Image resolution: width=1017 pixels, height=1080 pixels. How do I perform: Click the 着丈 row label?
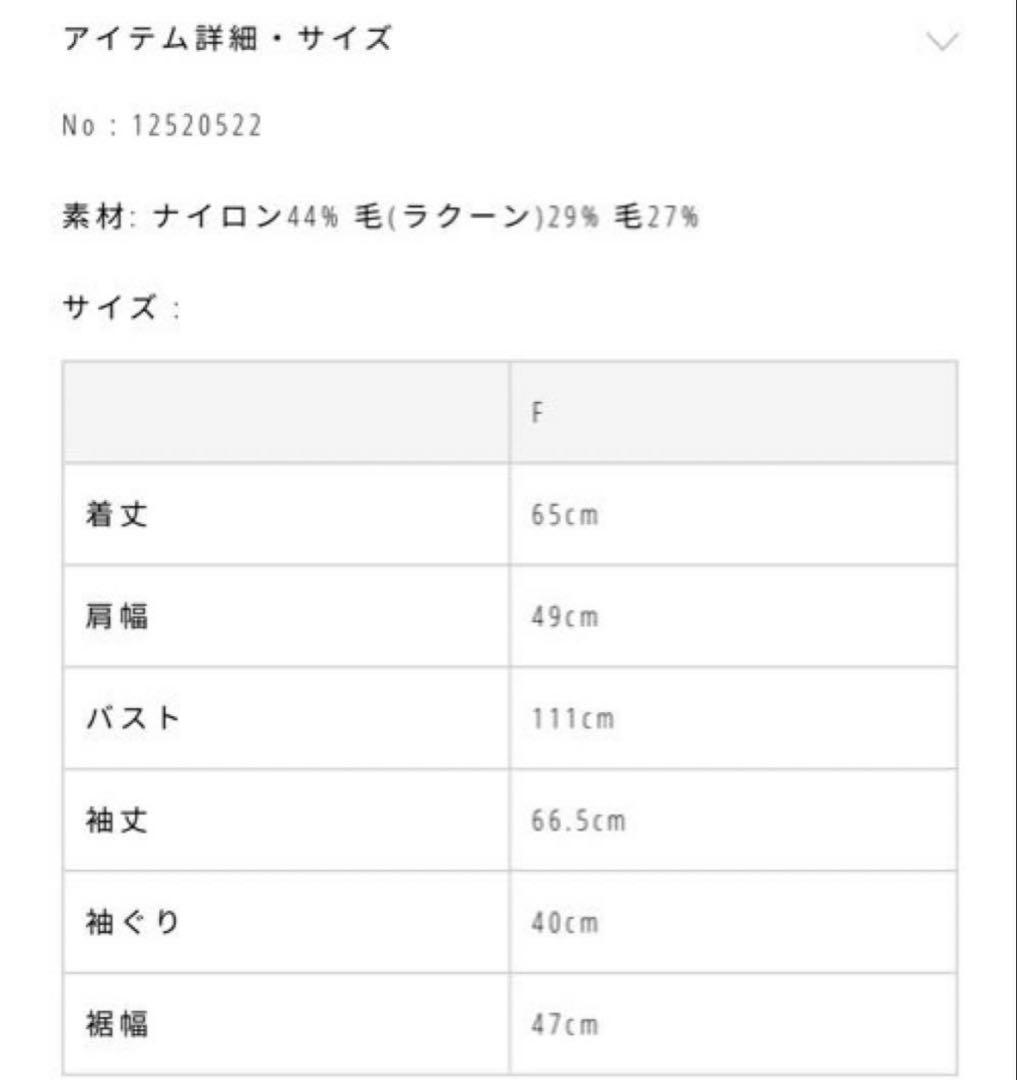click(117, 516)
